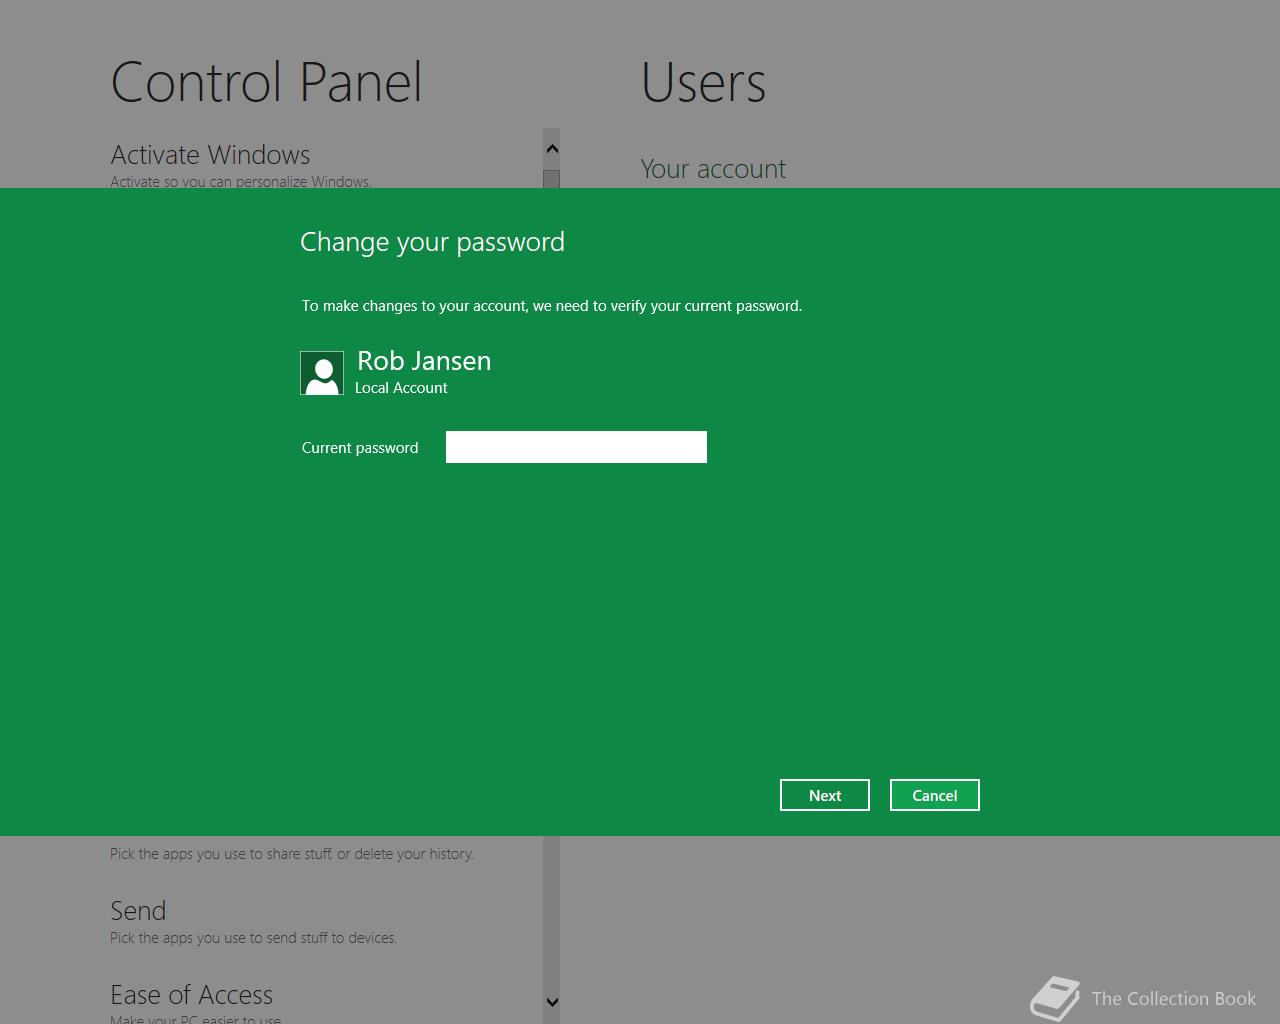Click the 'Change your password' title
The image size is (1280, 1024).
(x=432, y=242)
